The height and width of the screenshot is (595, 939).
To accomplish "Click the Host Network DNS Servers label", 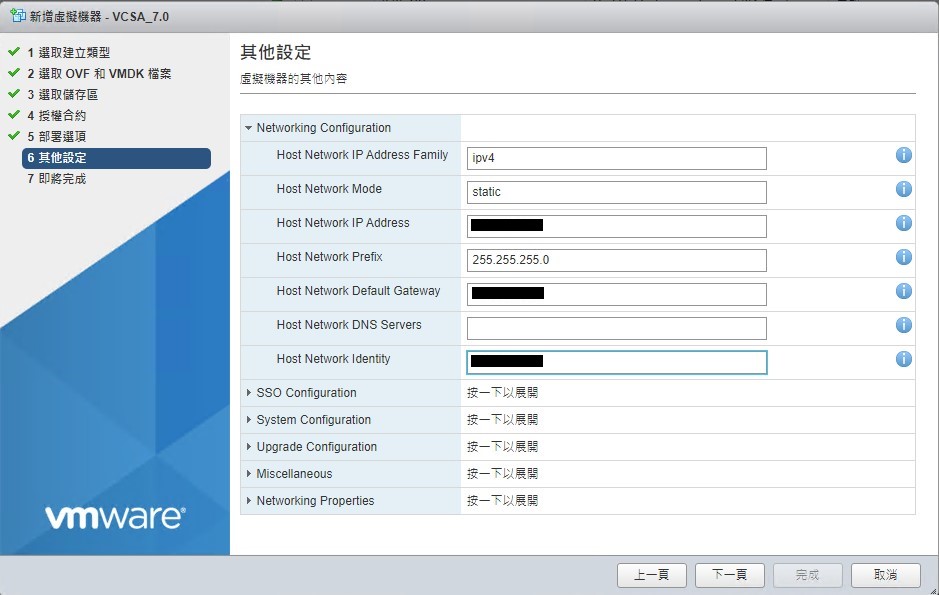I will pyautogui.click(x=349, y=325).
